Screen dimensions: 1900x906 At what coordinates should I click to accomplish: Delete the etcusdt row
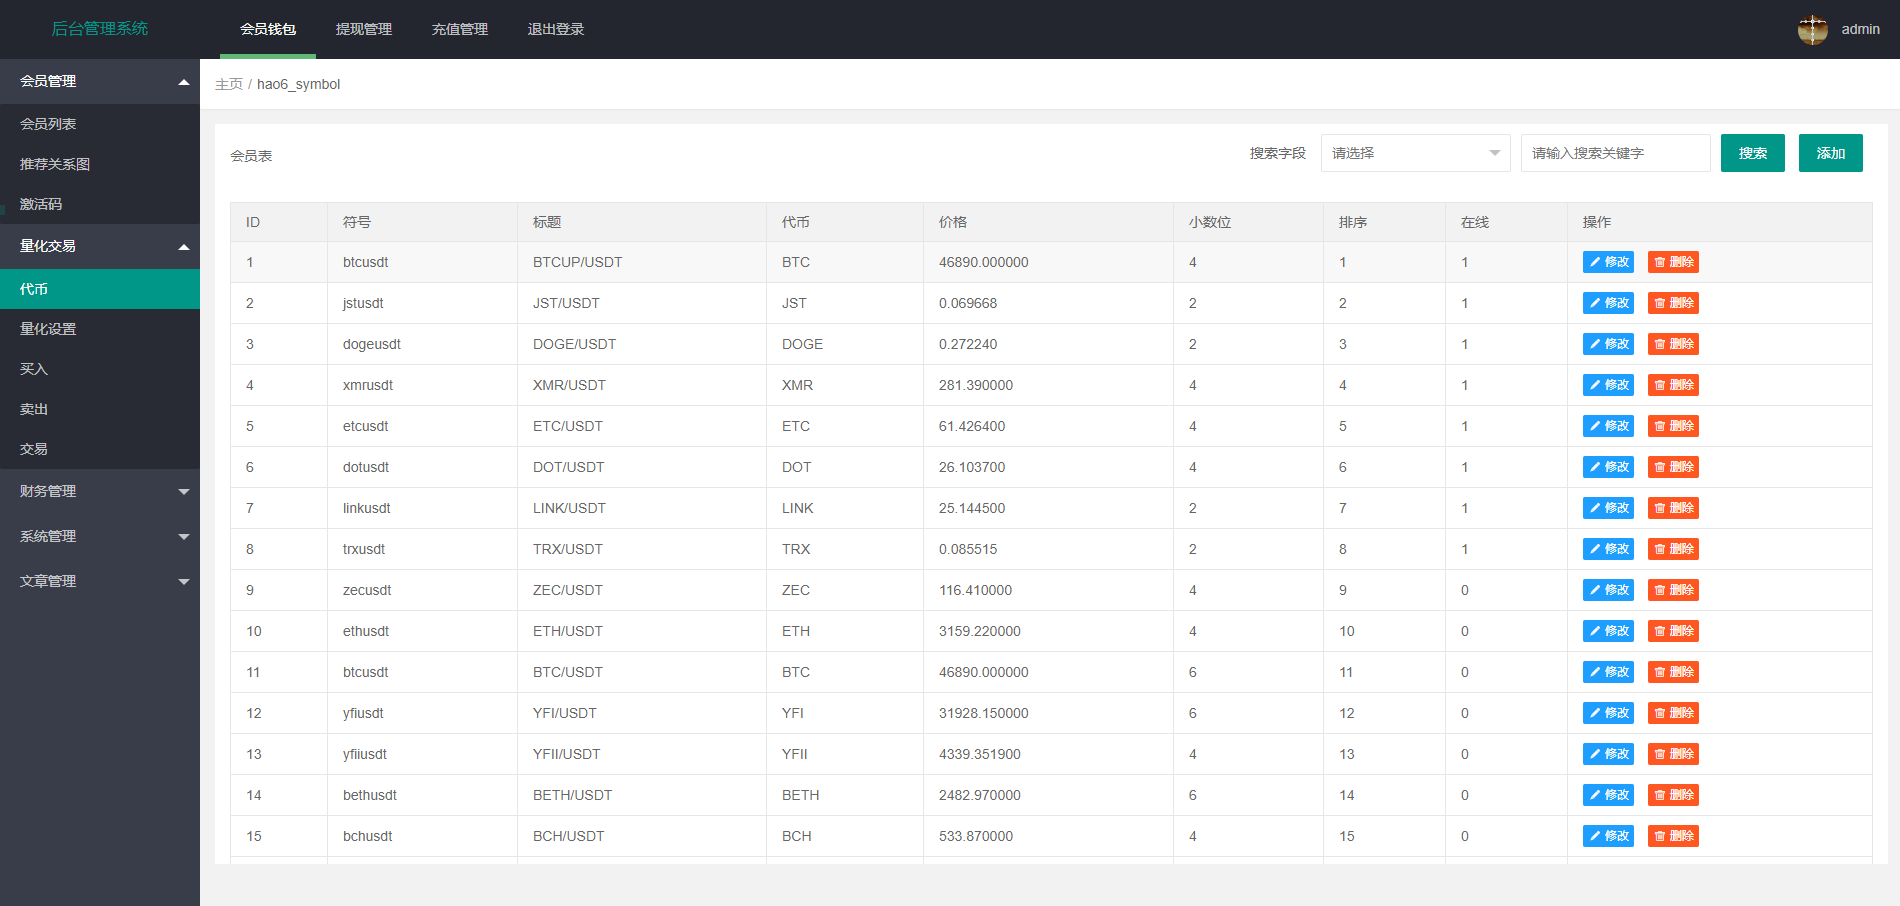[x=1673, y=426]
